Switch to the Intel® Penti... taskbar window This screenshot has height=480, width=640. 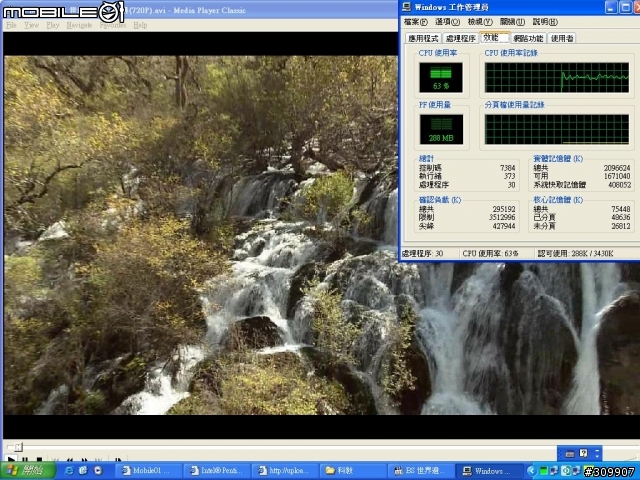pos(216,471)
